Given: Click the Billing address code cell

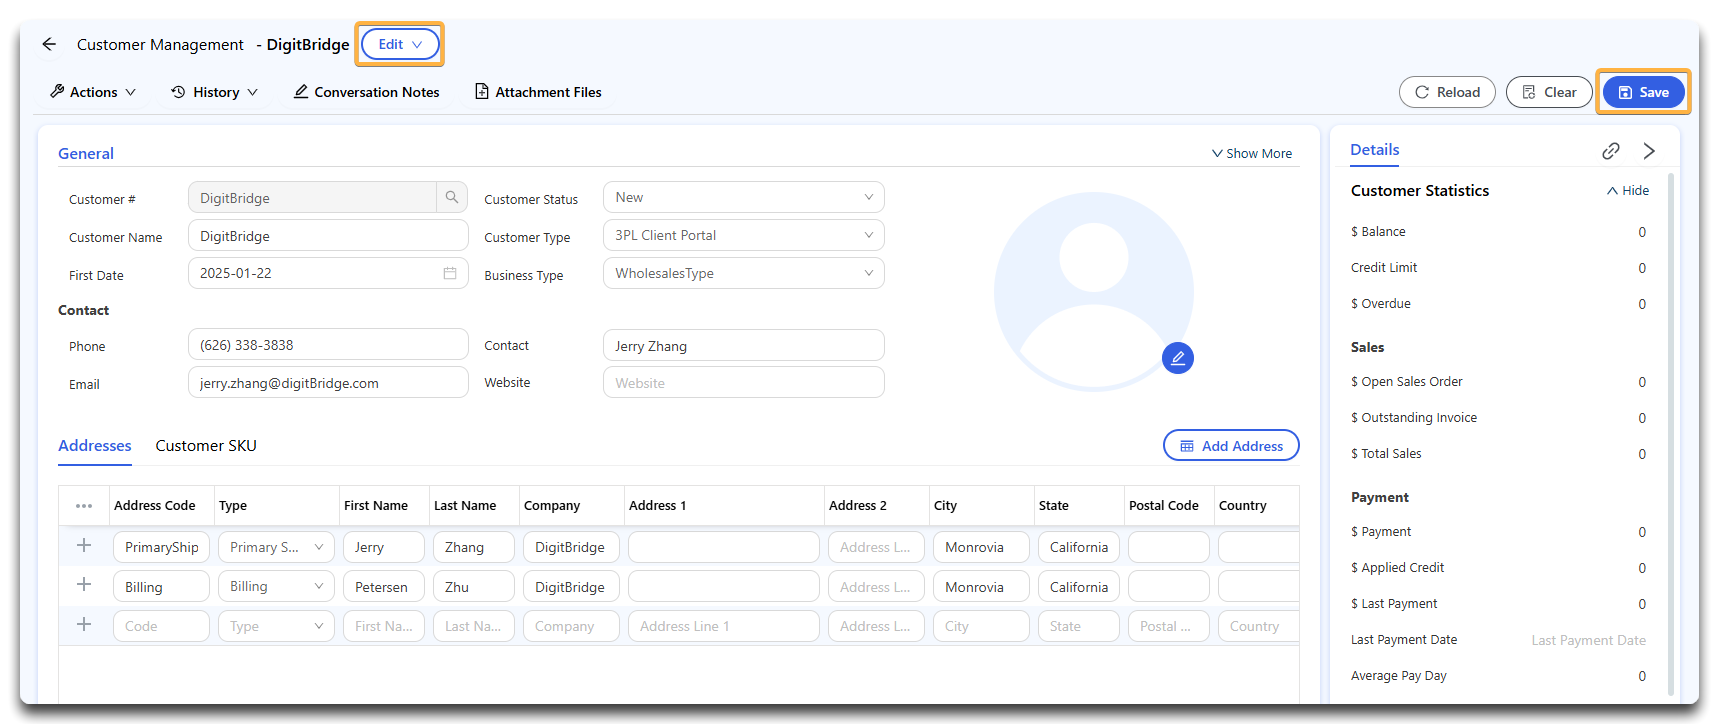Looking at the screenshot, I should [161, 587].
